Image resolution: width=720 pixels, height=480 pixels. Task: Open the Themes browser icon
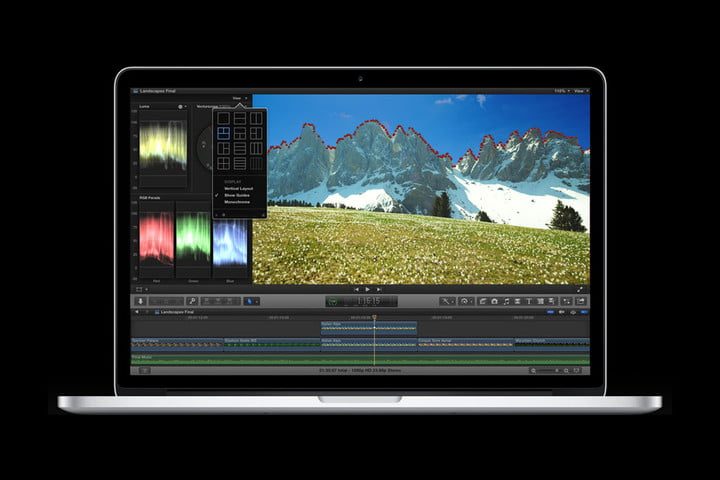(551, 301)
